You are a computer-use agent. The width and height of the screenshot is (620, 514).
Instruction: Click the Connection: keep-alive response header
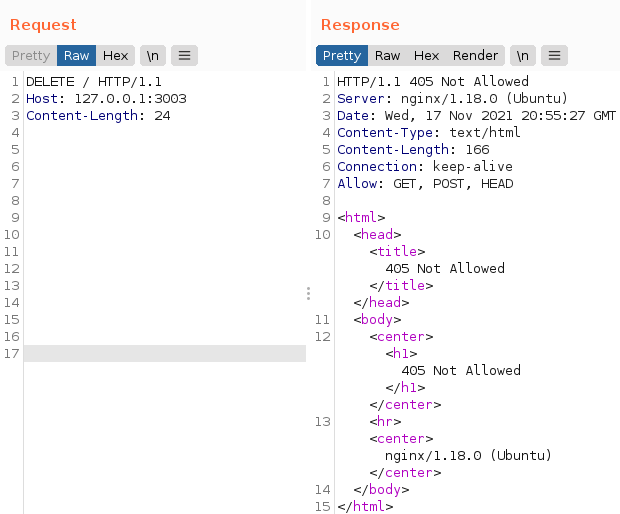(x=424, y=167)
